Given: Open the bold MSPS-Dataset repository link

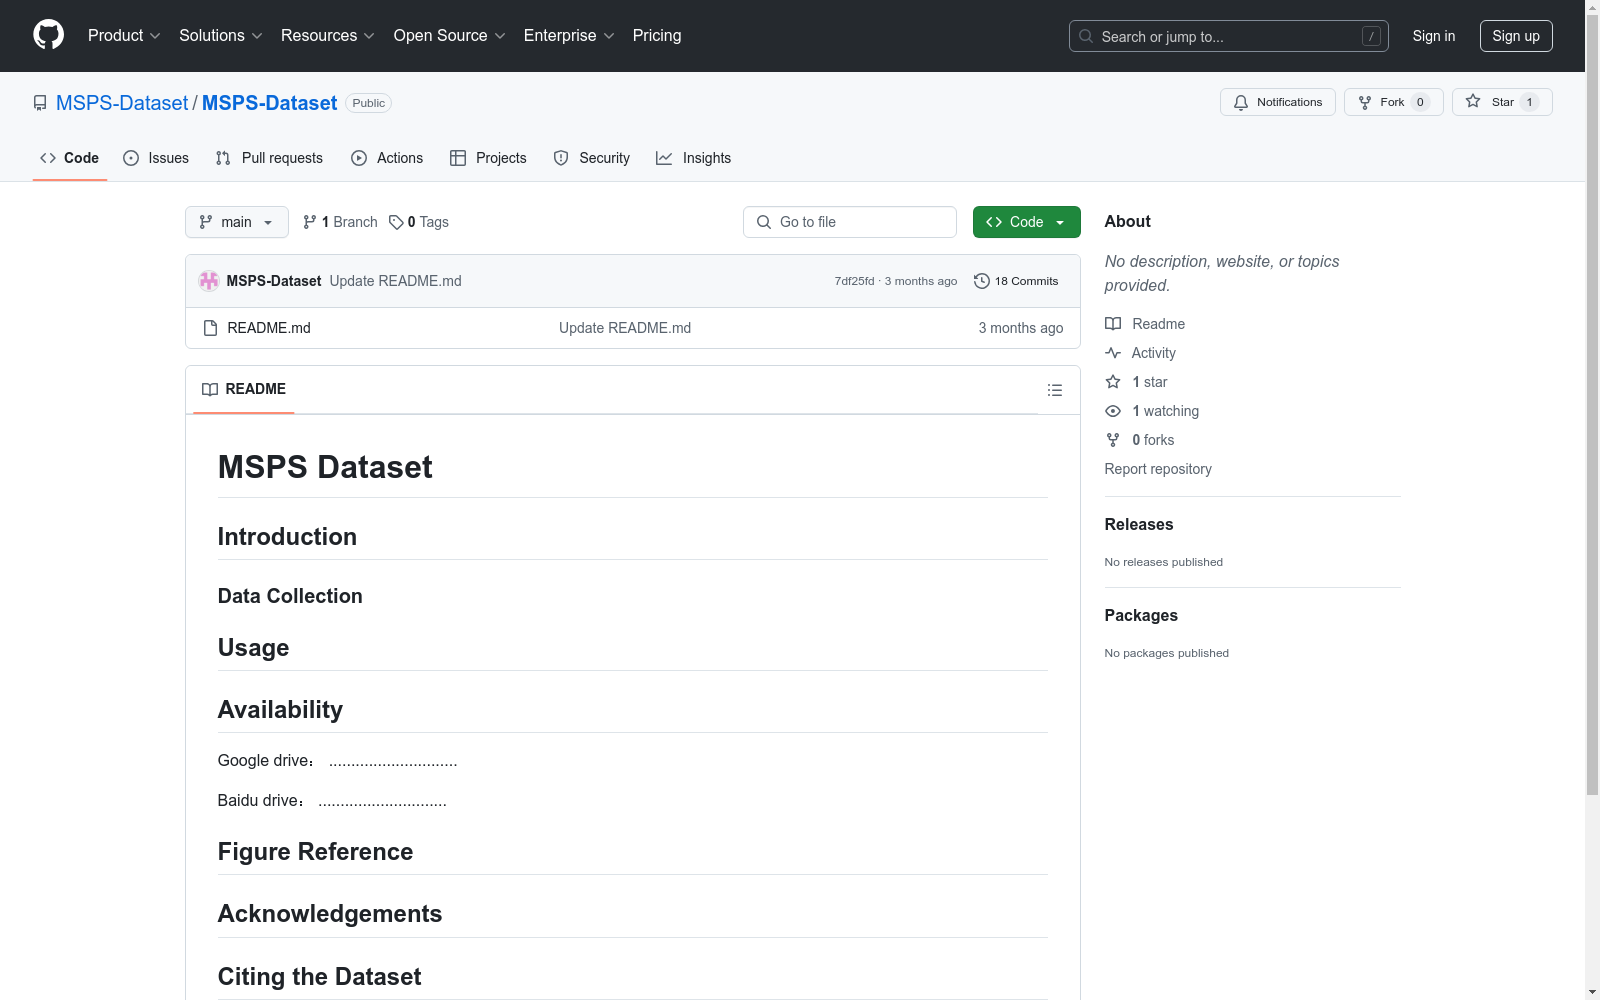Looking at the screenshot, I should 269,103.
